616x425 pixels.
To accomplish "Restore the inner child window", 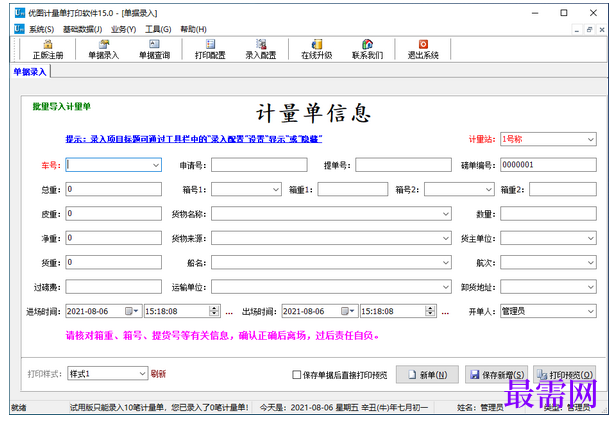I will click(589, 30).
